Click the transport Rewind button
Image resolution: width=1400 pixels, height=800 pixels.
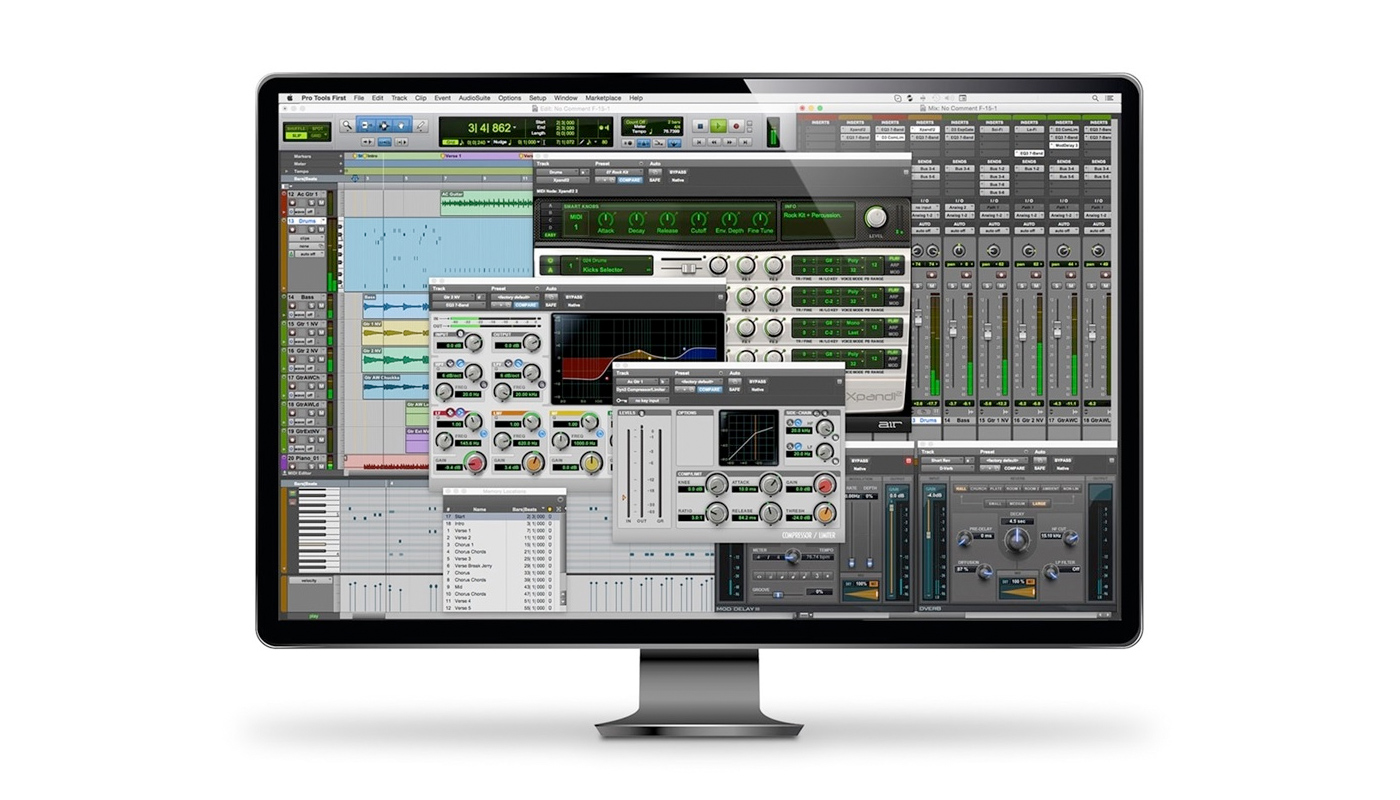coord(714,142)
